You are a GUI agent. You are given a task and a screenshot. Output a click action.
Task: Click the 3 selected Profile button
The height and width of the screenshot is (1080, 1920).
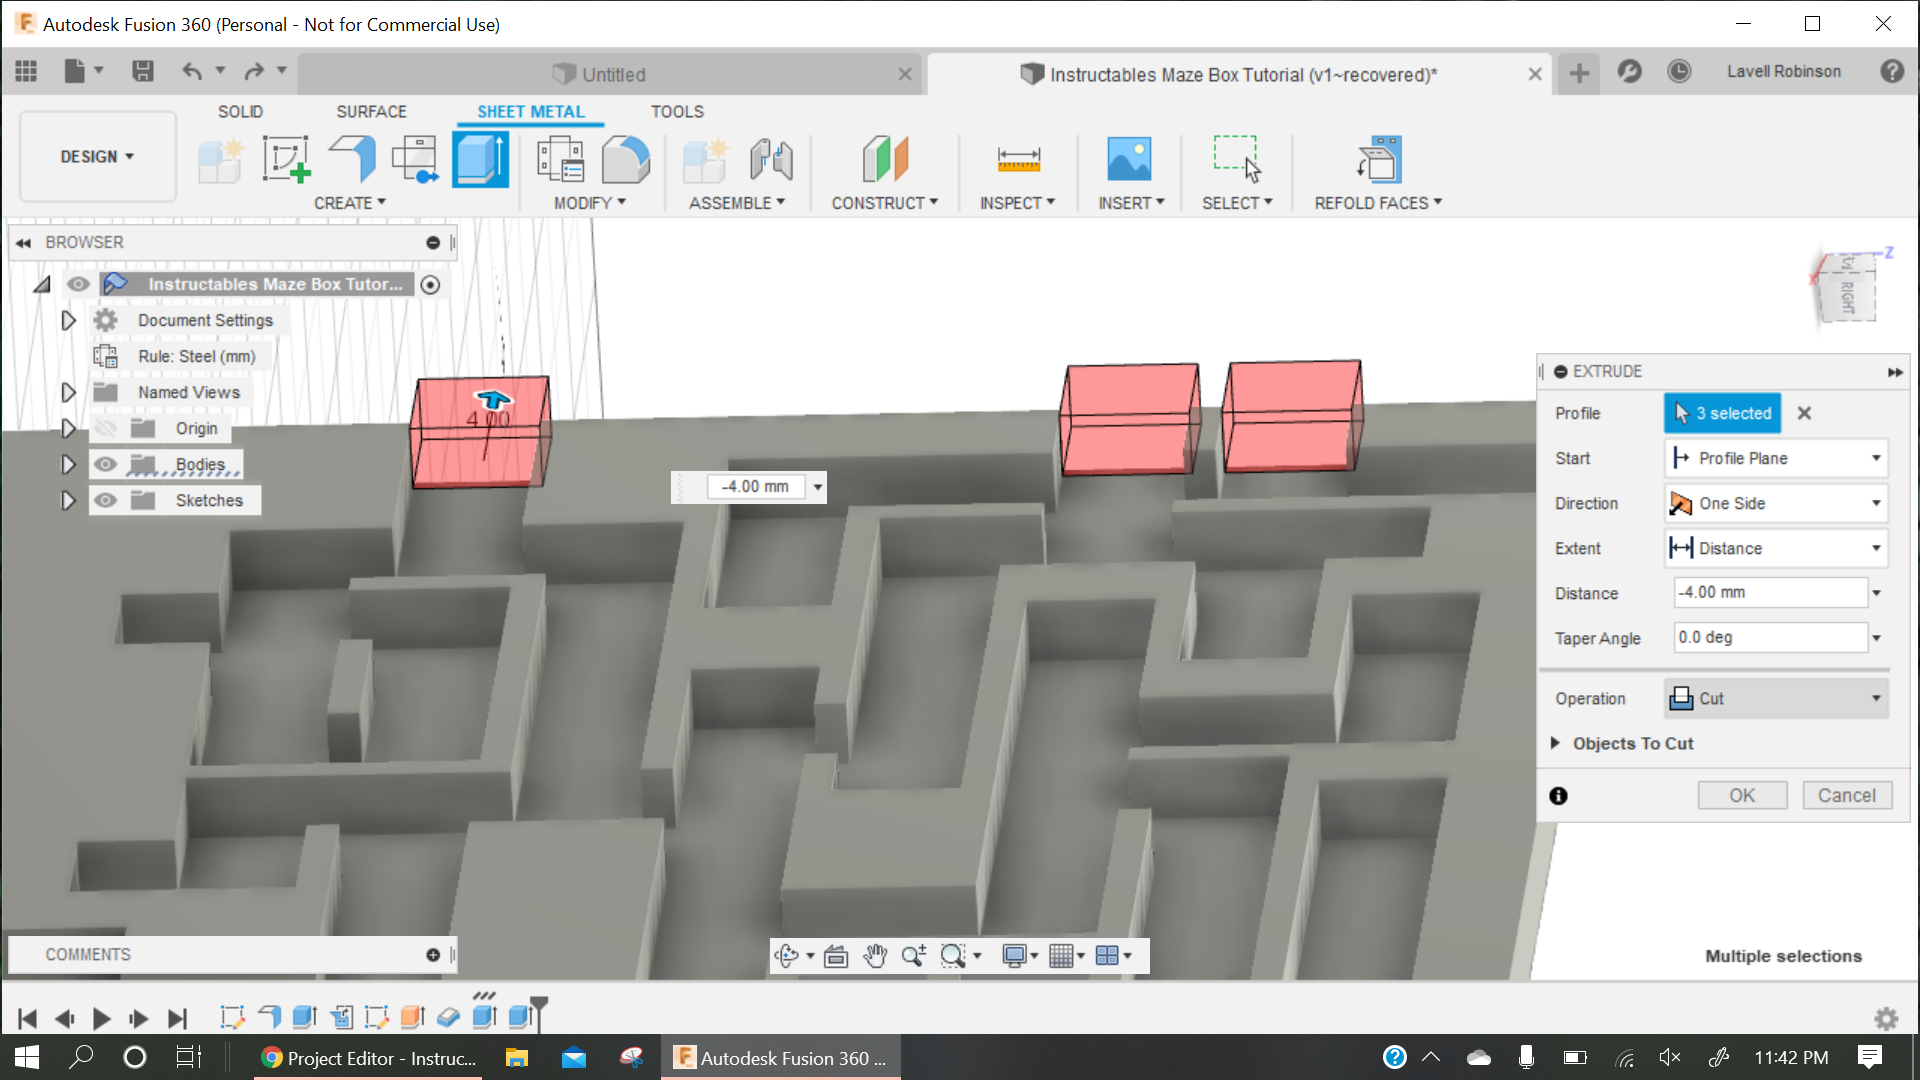[x=1722, y=413]
